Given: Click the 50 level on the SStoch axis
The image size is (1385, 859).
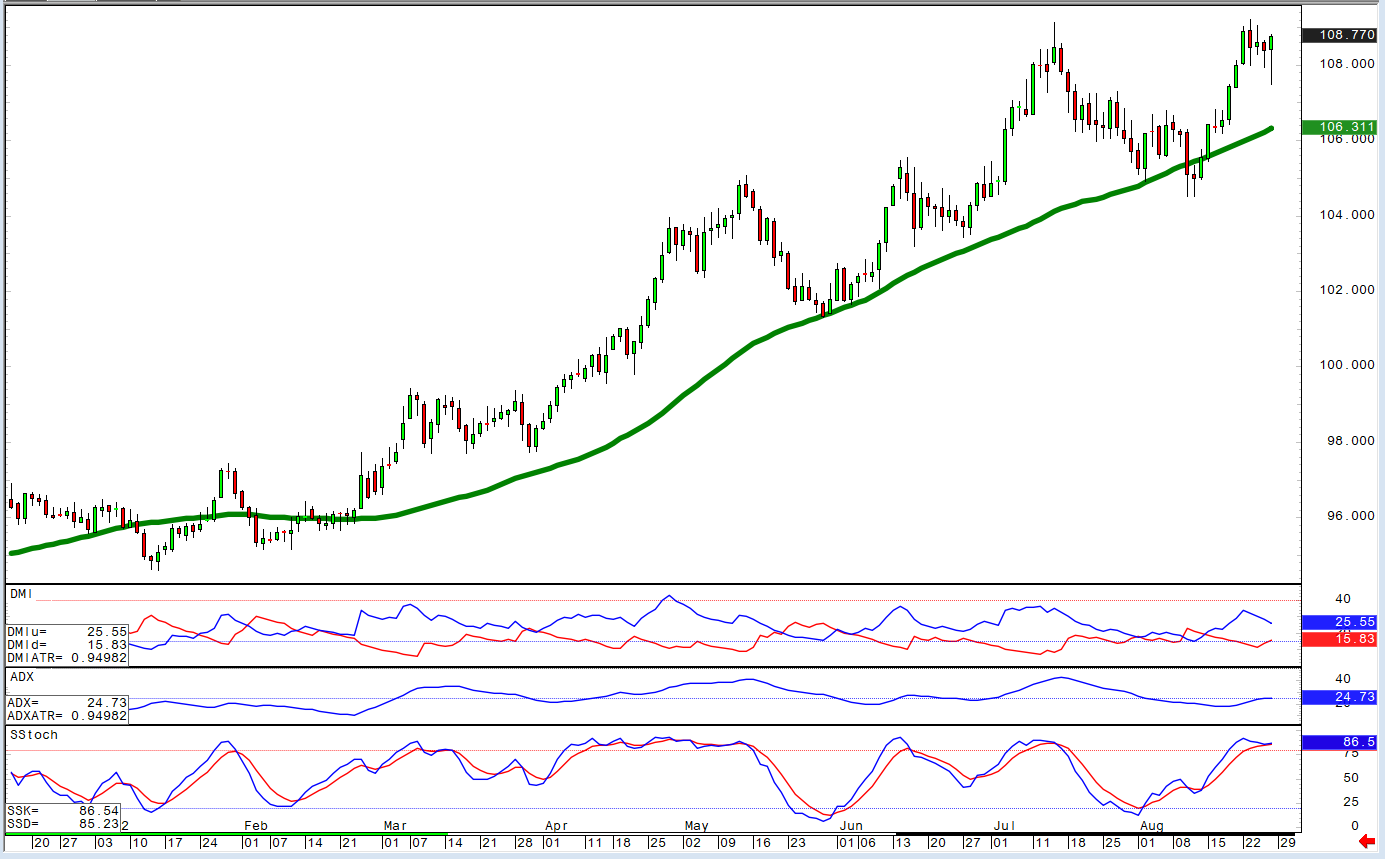Looking at the screenshot, I should [x=1351, y=777].
